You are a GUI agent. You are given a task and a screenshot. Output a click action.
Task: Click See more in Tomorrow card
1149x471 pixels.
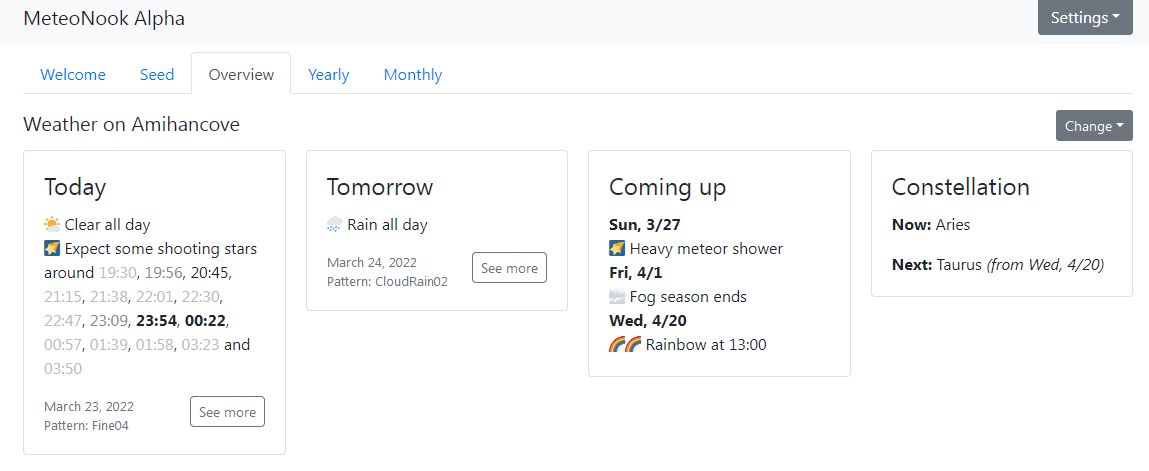[509, 268]
